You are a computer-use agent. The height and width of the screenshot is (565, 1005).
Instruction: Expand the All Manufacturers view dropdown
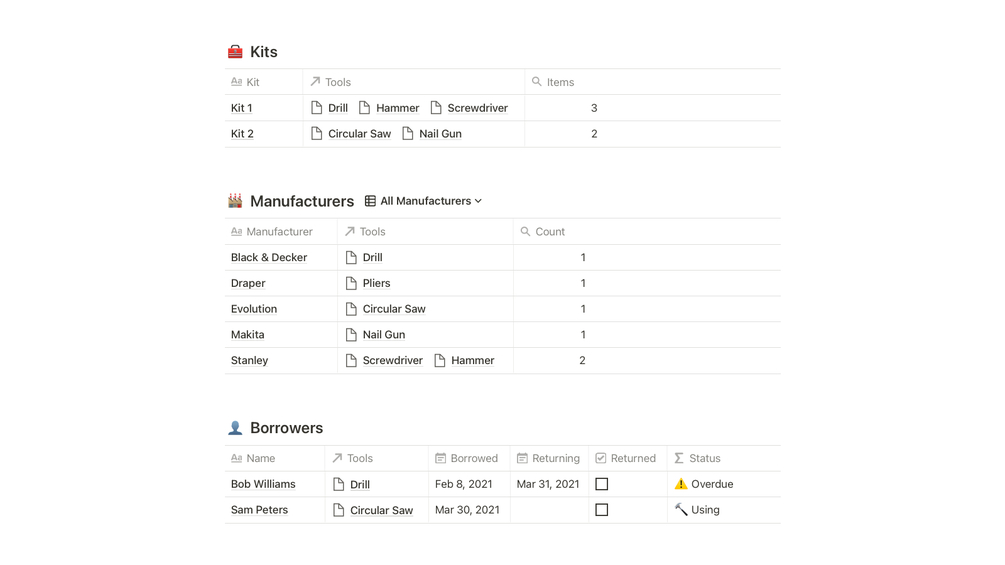click(478, 201)
